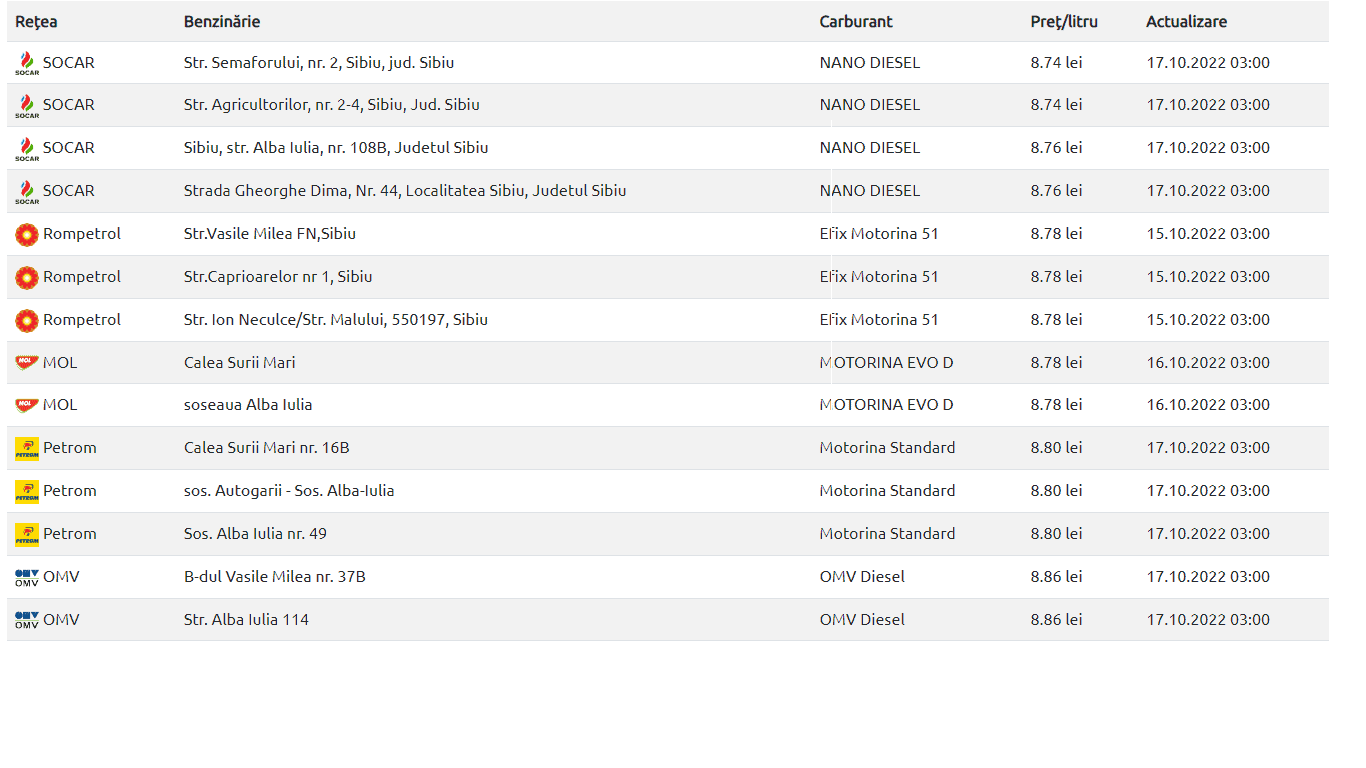
Task: Select address Str. Alba Iulia 114
Action: 246,619
